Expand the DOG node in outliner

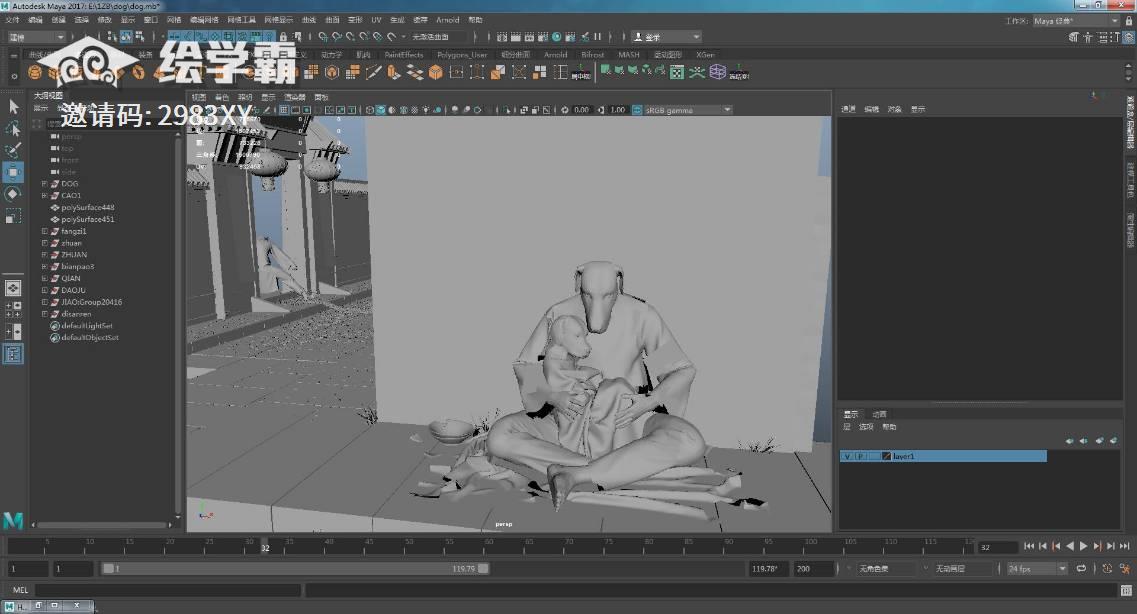44,184
